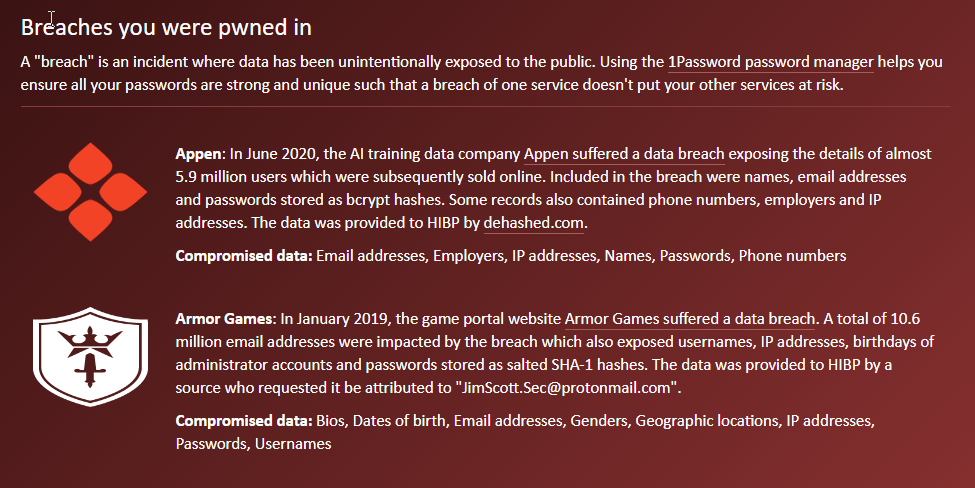Visit the dehashed.com link
975x488 pixels.
point(534,223)
